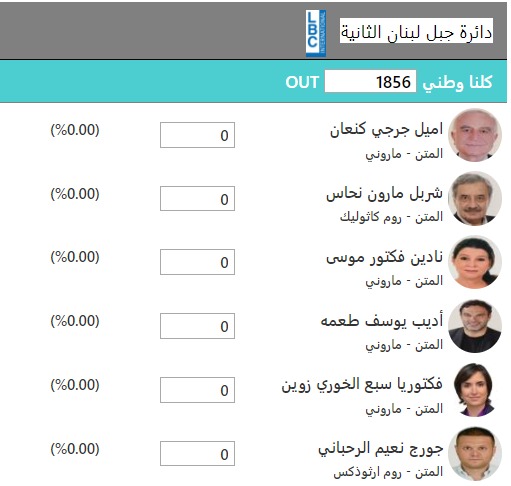Click the OUT status label
This screenshot has width=511, height=486.
pos(302,82)
